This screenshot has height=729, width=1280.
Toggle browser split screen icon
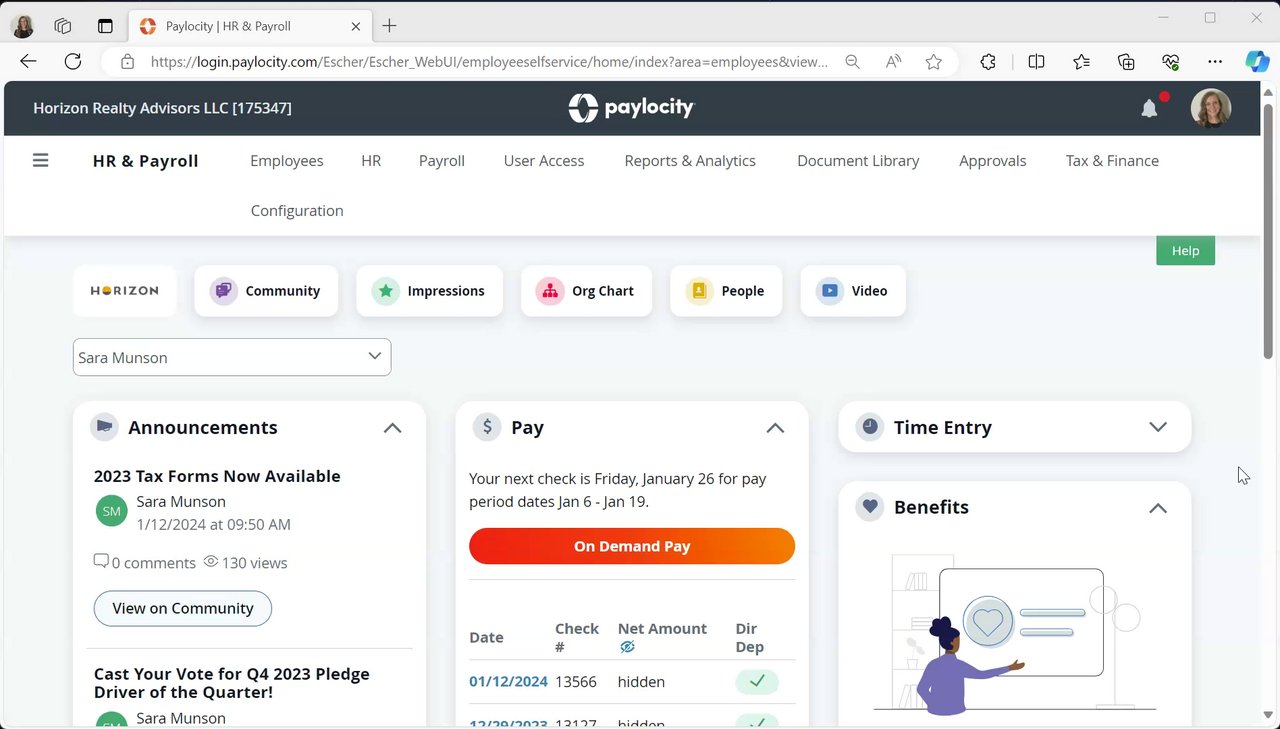1036,62
